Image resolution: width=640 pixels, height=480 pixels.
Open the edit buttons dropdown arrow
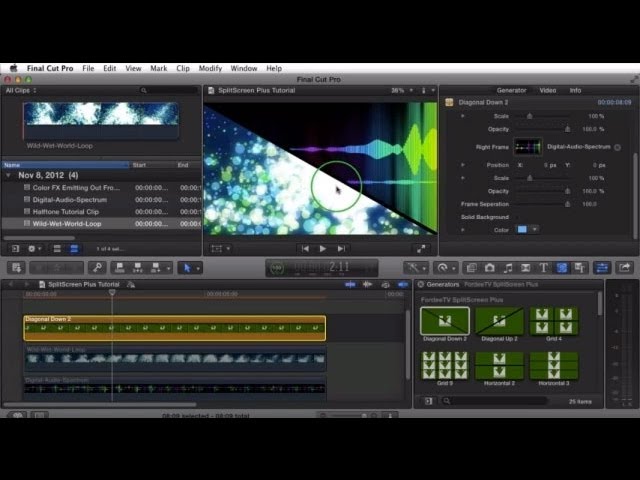pyautogui.click(x=168, y=268)
